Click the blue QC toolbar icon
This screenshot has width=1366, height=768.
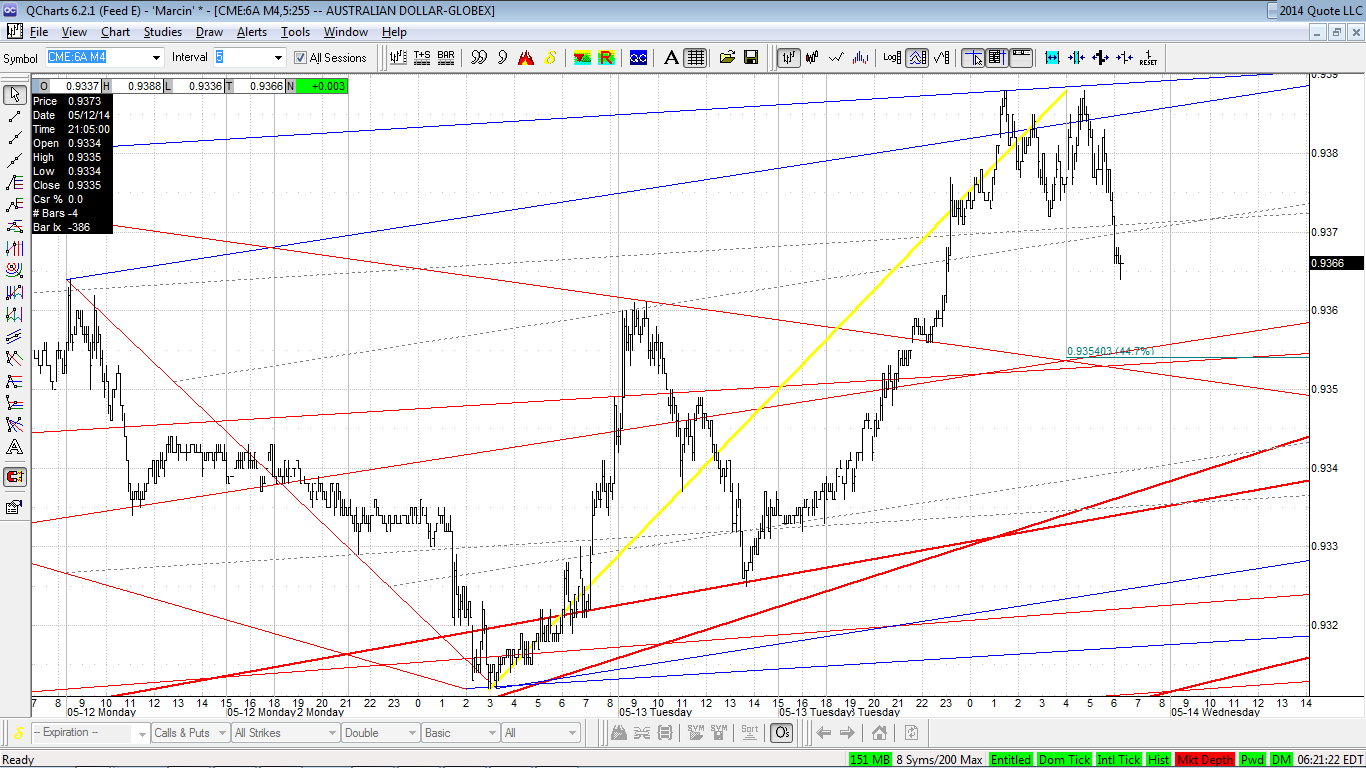pos(638,58)
